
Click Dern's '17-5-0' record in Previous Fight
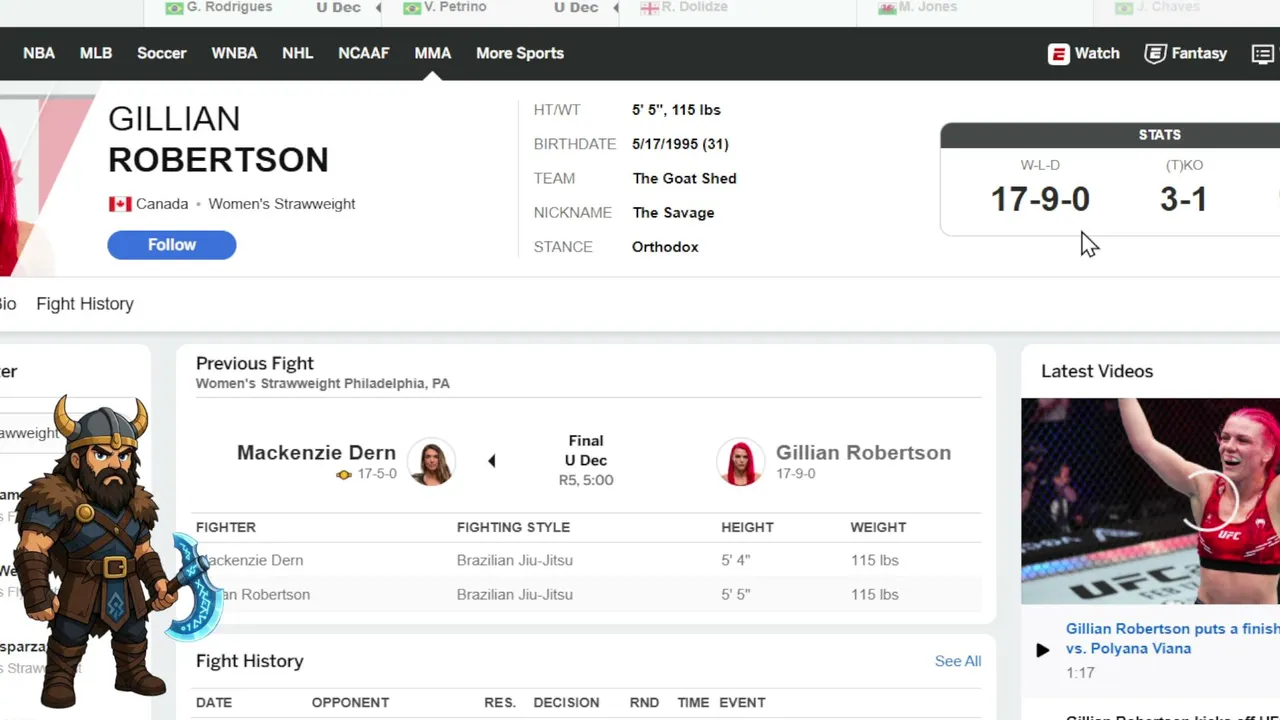coord(377,474)
